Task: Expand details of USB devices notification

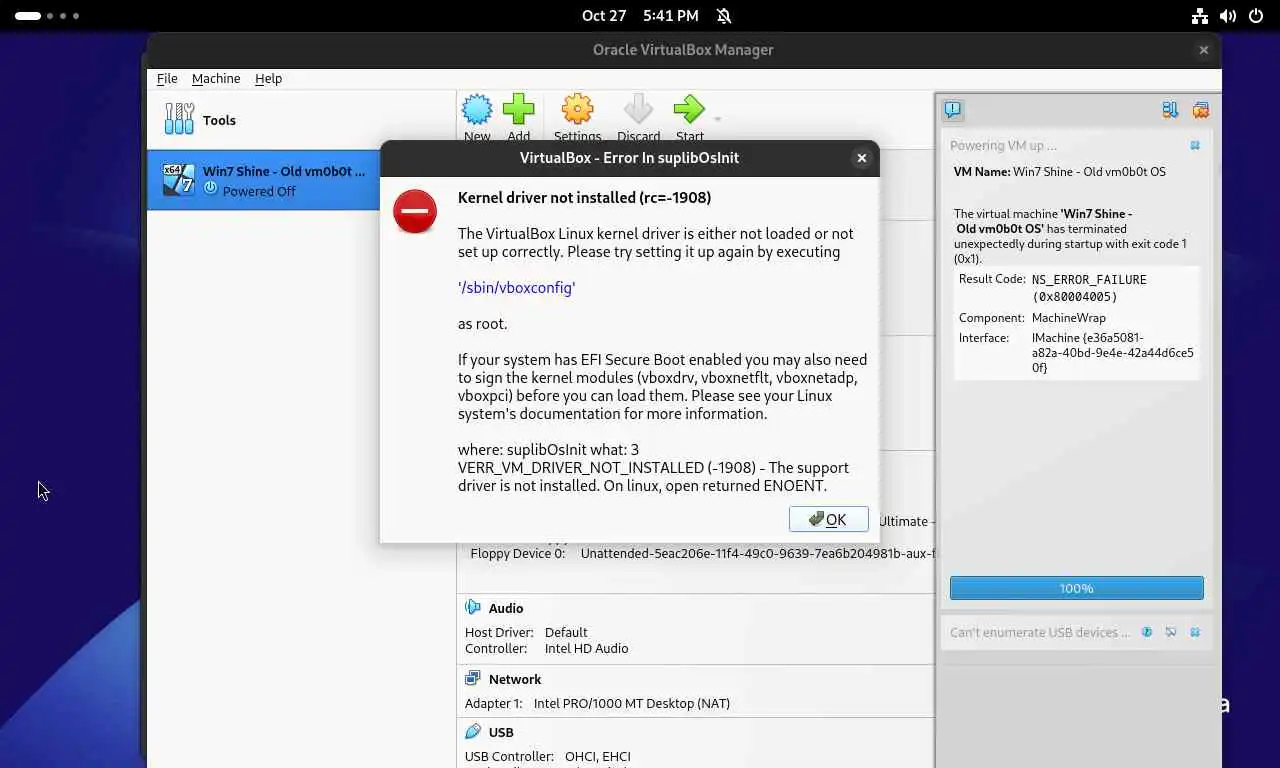Action: [x=1171, y=632]
